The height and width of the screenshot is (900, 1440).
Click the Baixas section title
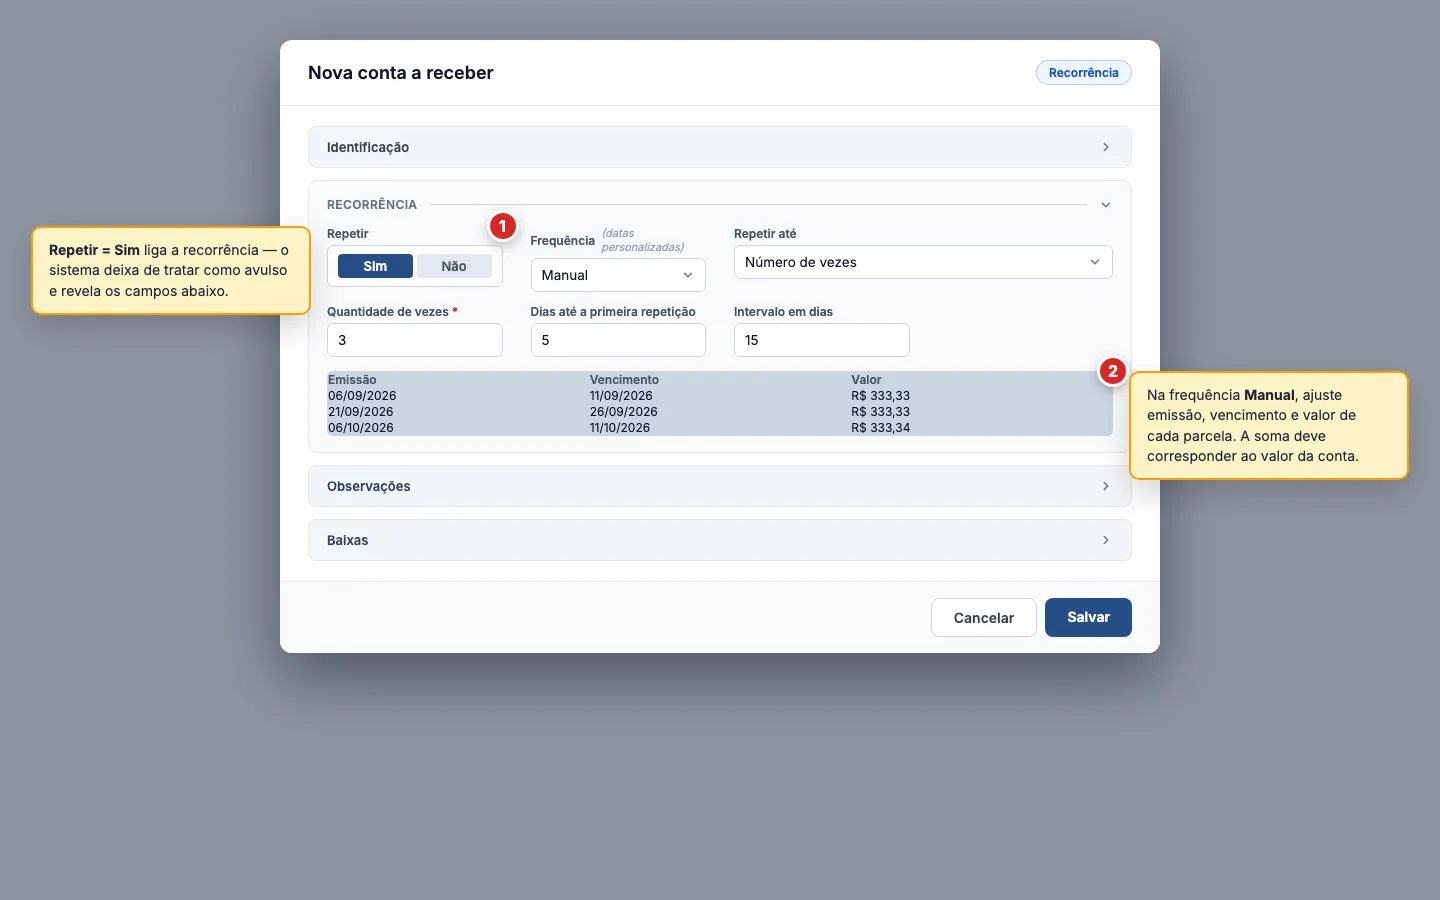(348, 540)
